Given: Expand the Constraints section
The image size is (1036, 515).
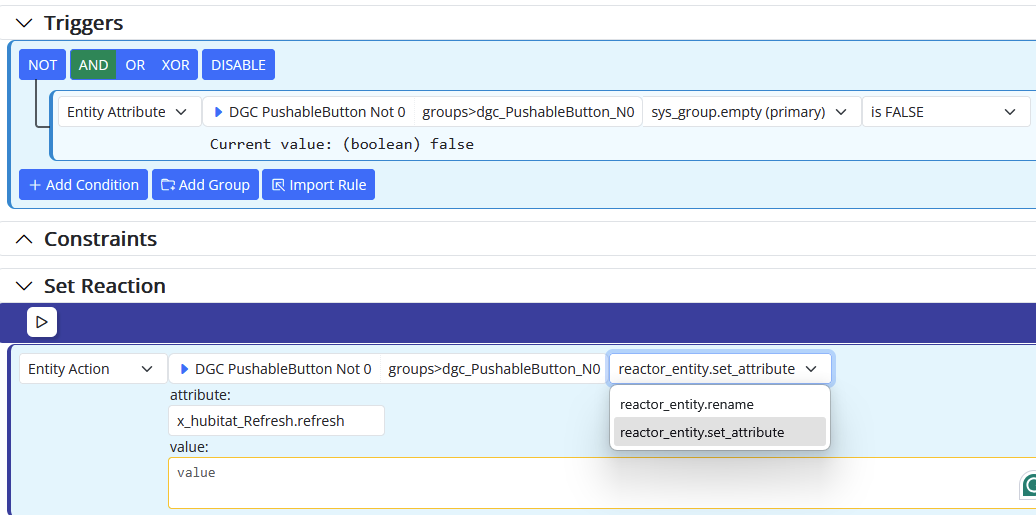Looking at the screenshot, I should click(x=24, y=239).
